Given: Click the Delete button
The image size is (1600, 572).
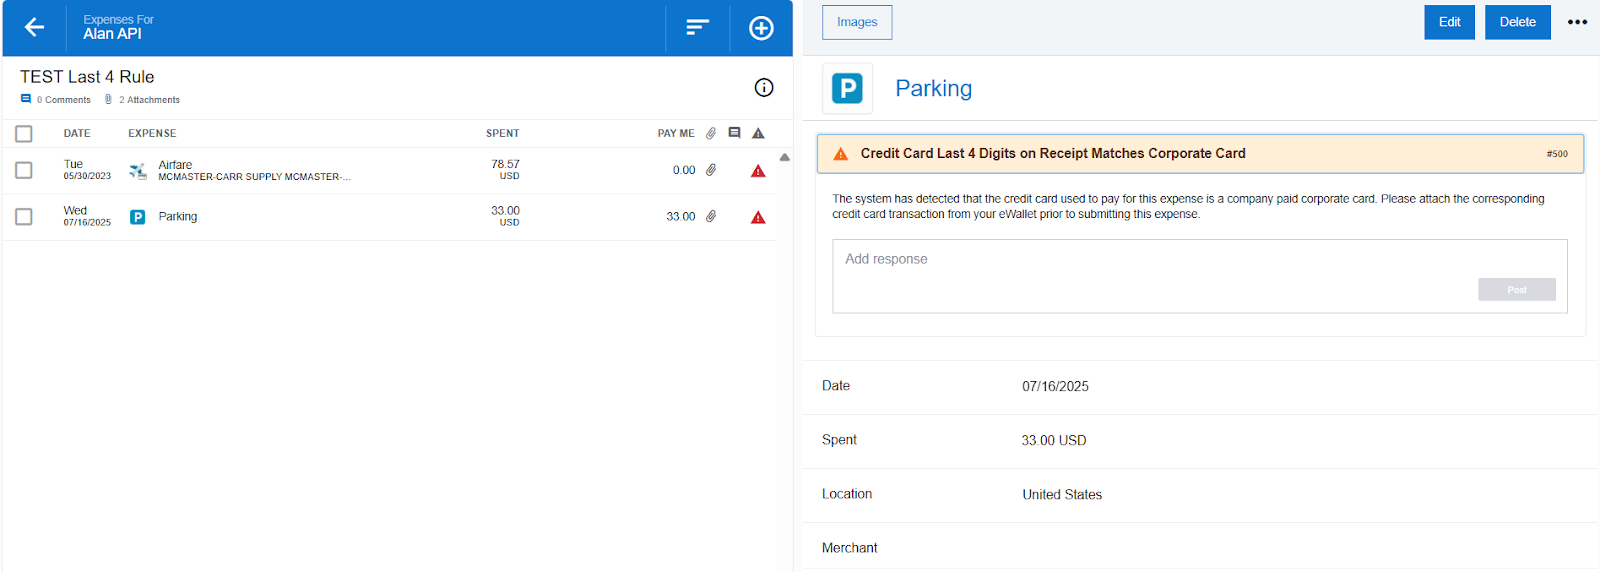Looking at the screenshot, I should coord(1517,22).
